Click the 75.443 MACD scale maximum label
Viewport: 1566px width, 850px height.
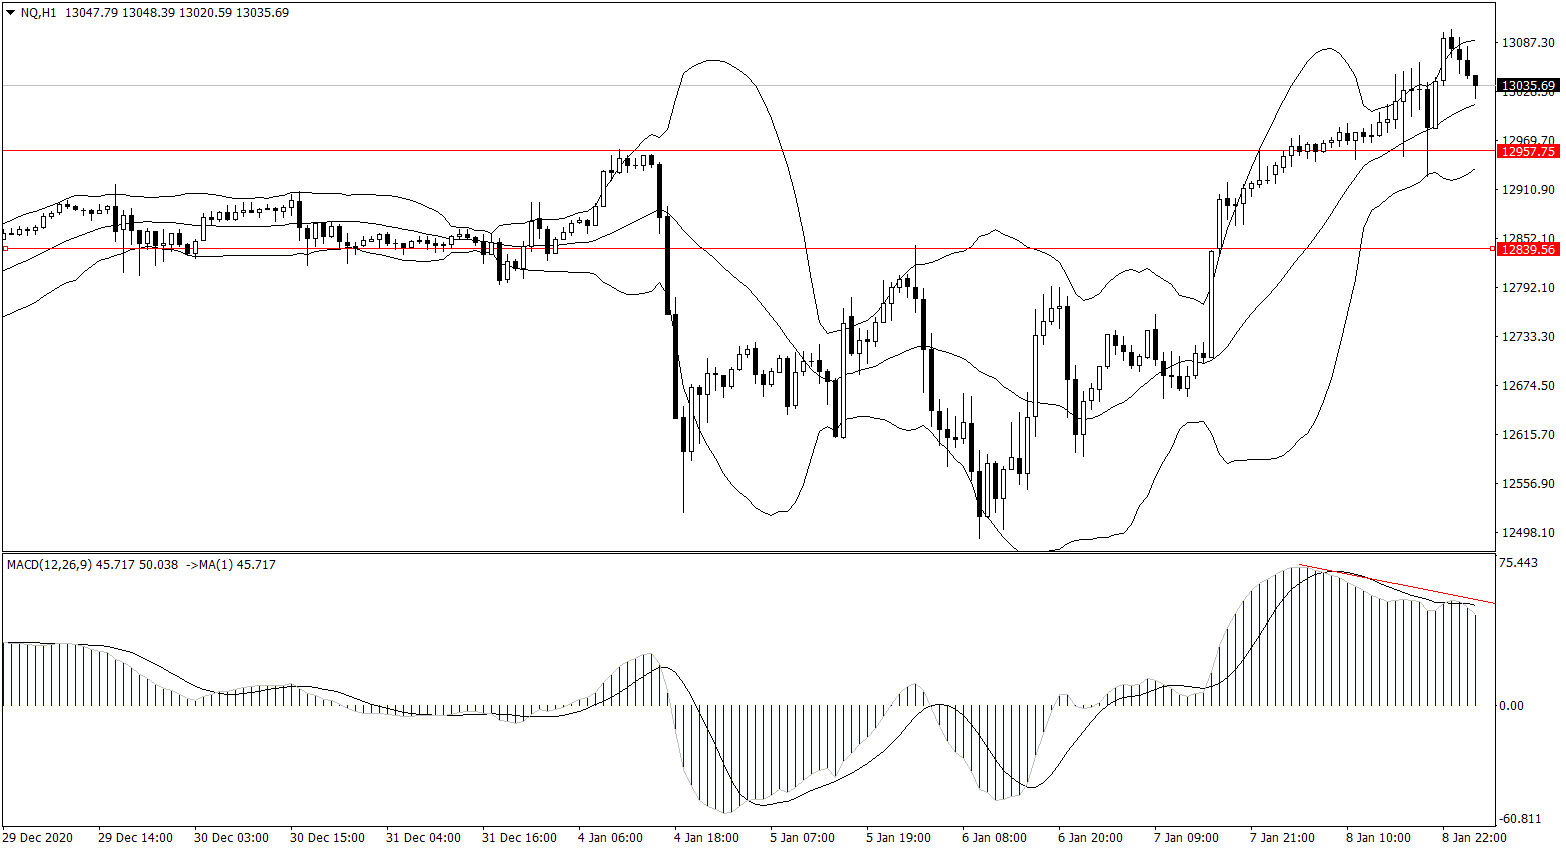pyautogui.click(x=1518, y=563)
